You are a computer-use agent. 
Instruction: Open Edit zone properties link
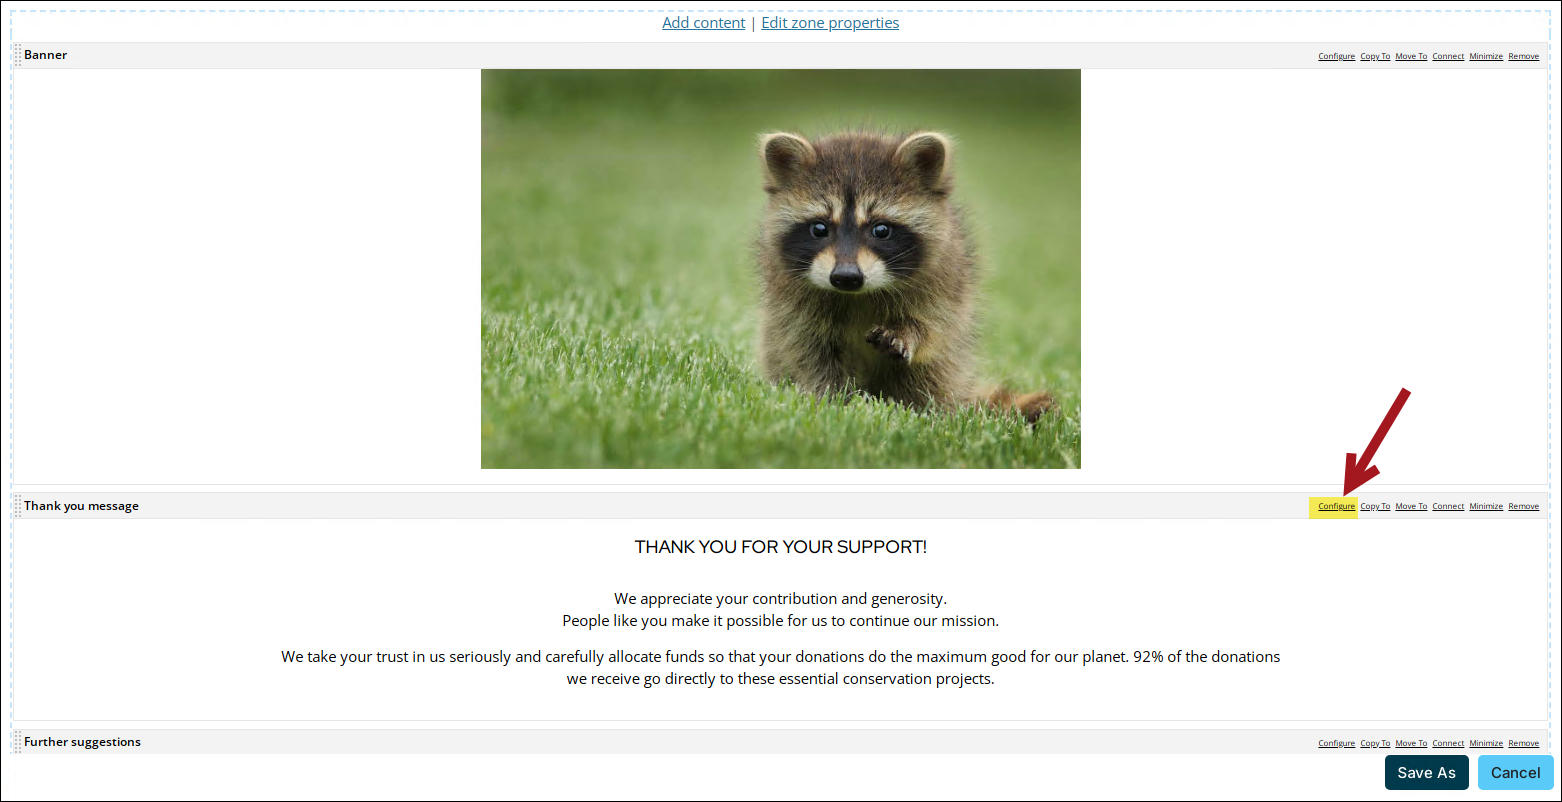coord(830,23)
